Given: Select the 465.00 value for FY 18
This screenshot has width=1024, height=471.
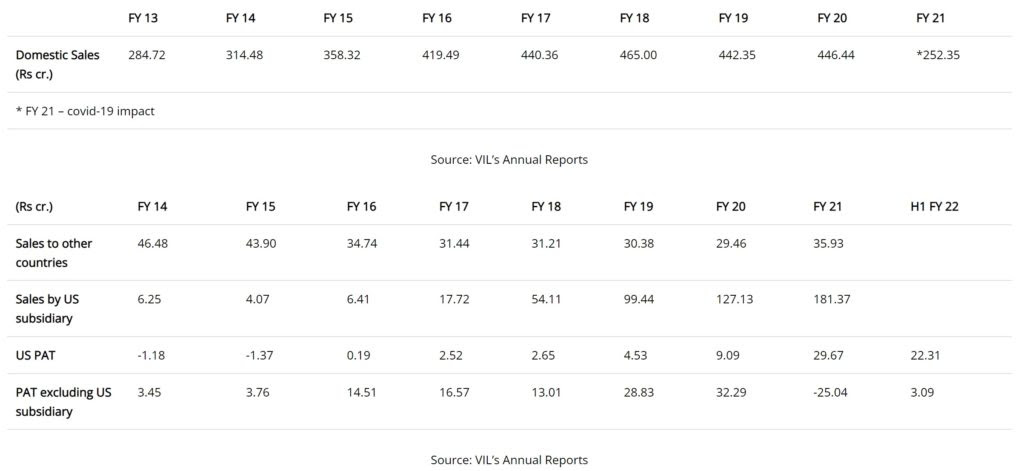Looking at the screenshot, I should [x=638, y=56].
